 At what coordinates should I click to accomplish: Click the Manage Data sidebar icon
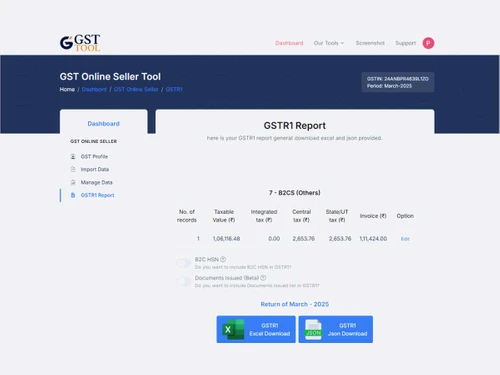[x=73, y=182]
